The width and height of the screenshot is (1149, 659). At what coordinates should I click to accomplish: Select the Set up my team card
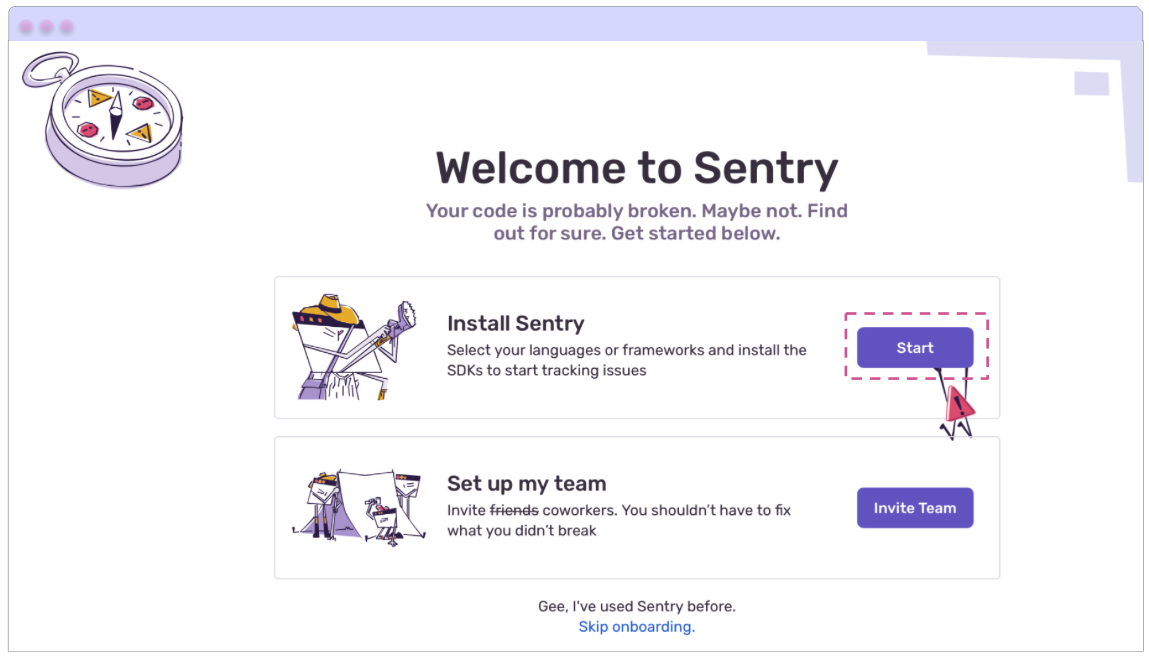point(637,507)
